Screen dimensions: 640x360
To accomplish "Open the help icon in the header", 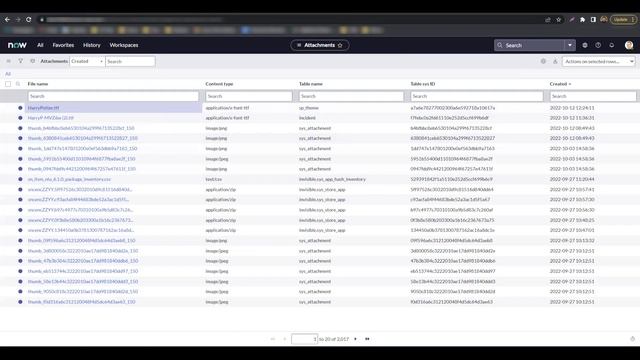I will point(598,45).
